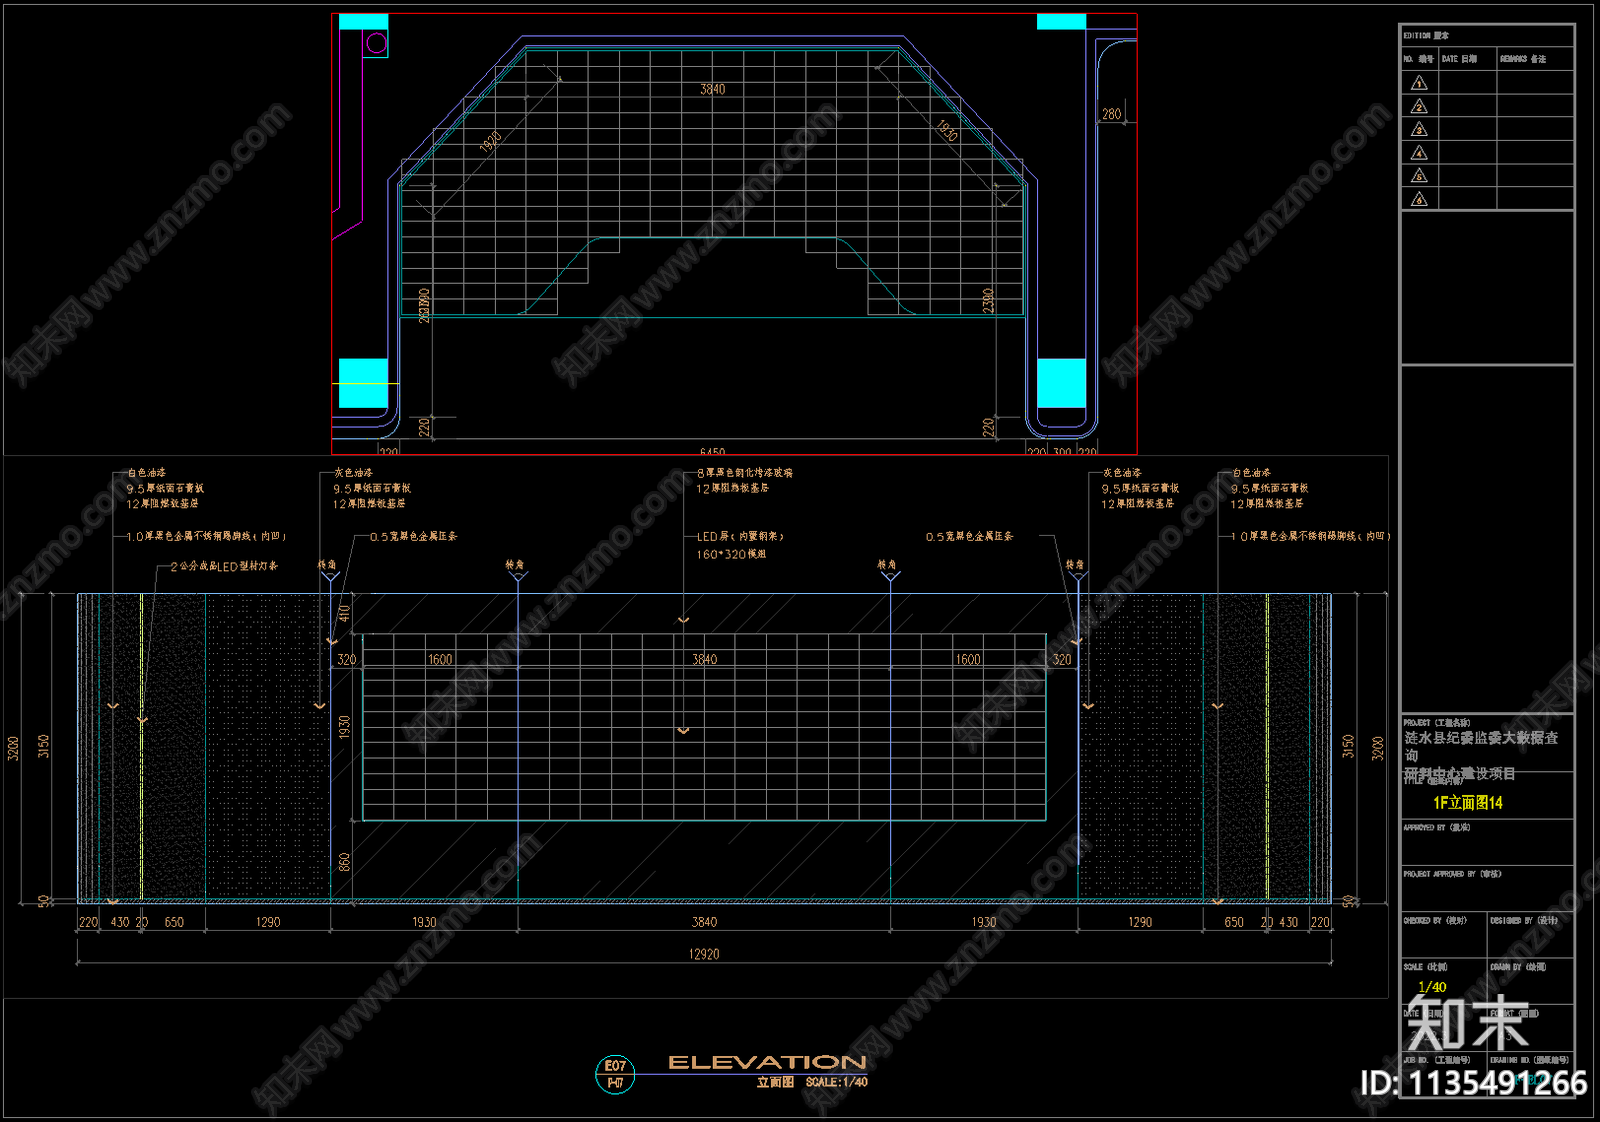
Task: Click the 8厚黑色钢化烤漆玻璃 callout
Action: [x=745, y=472]
